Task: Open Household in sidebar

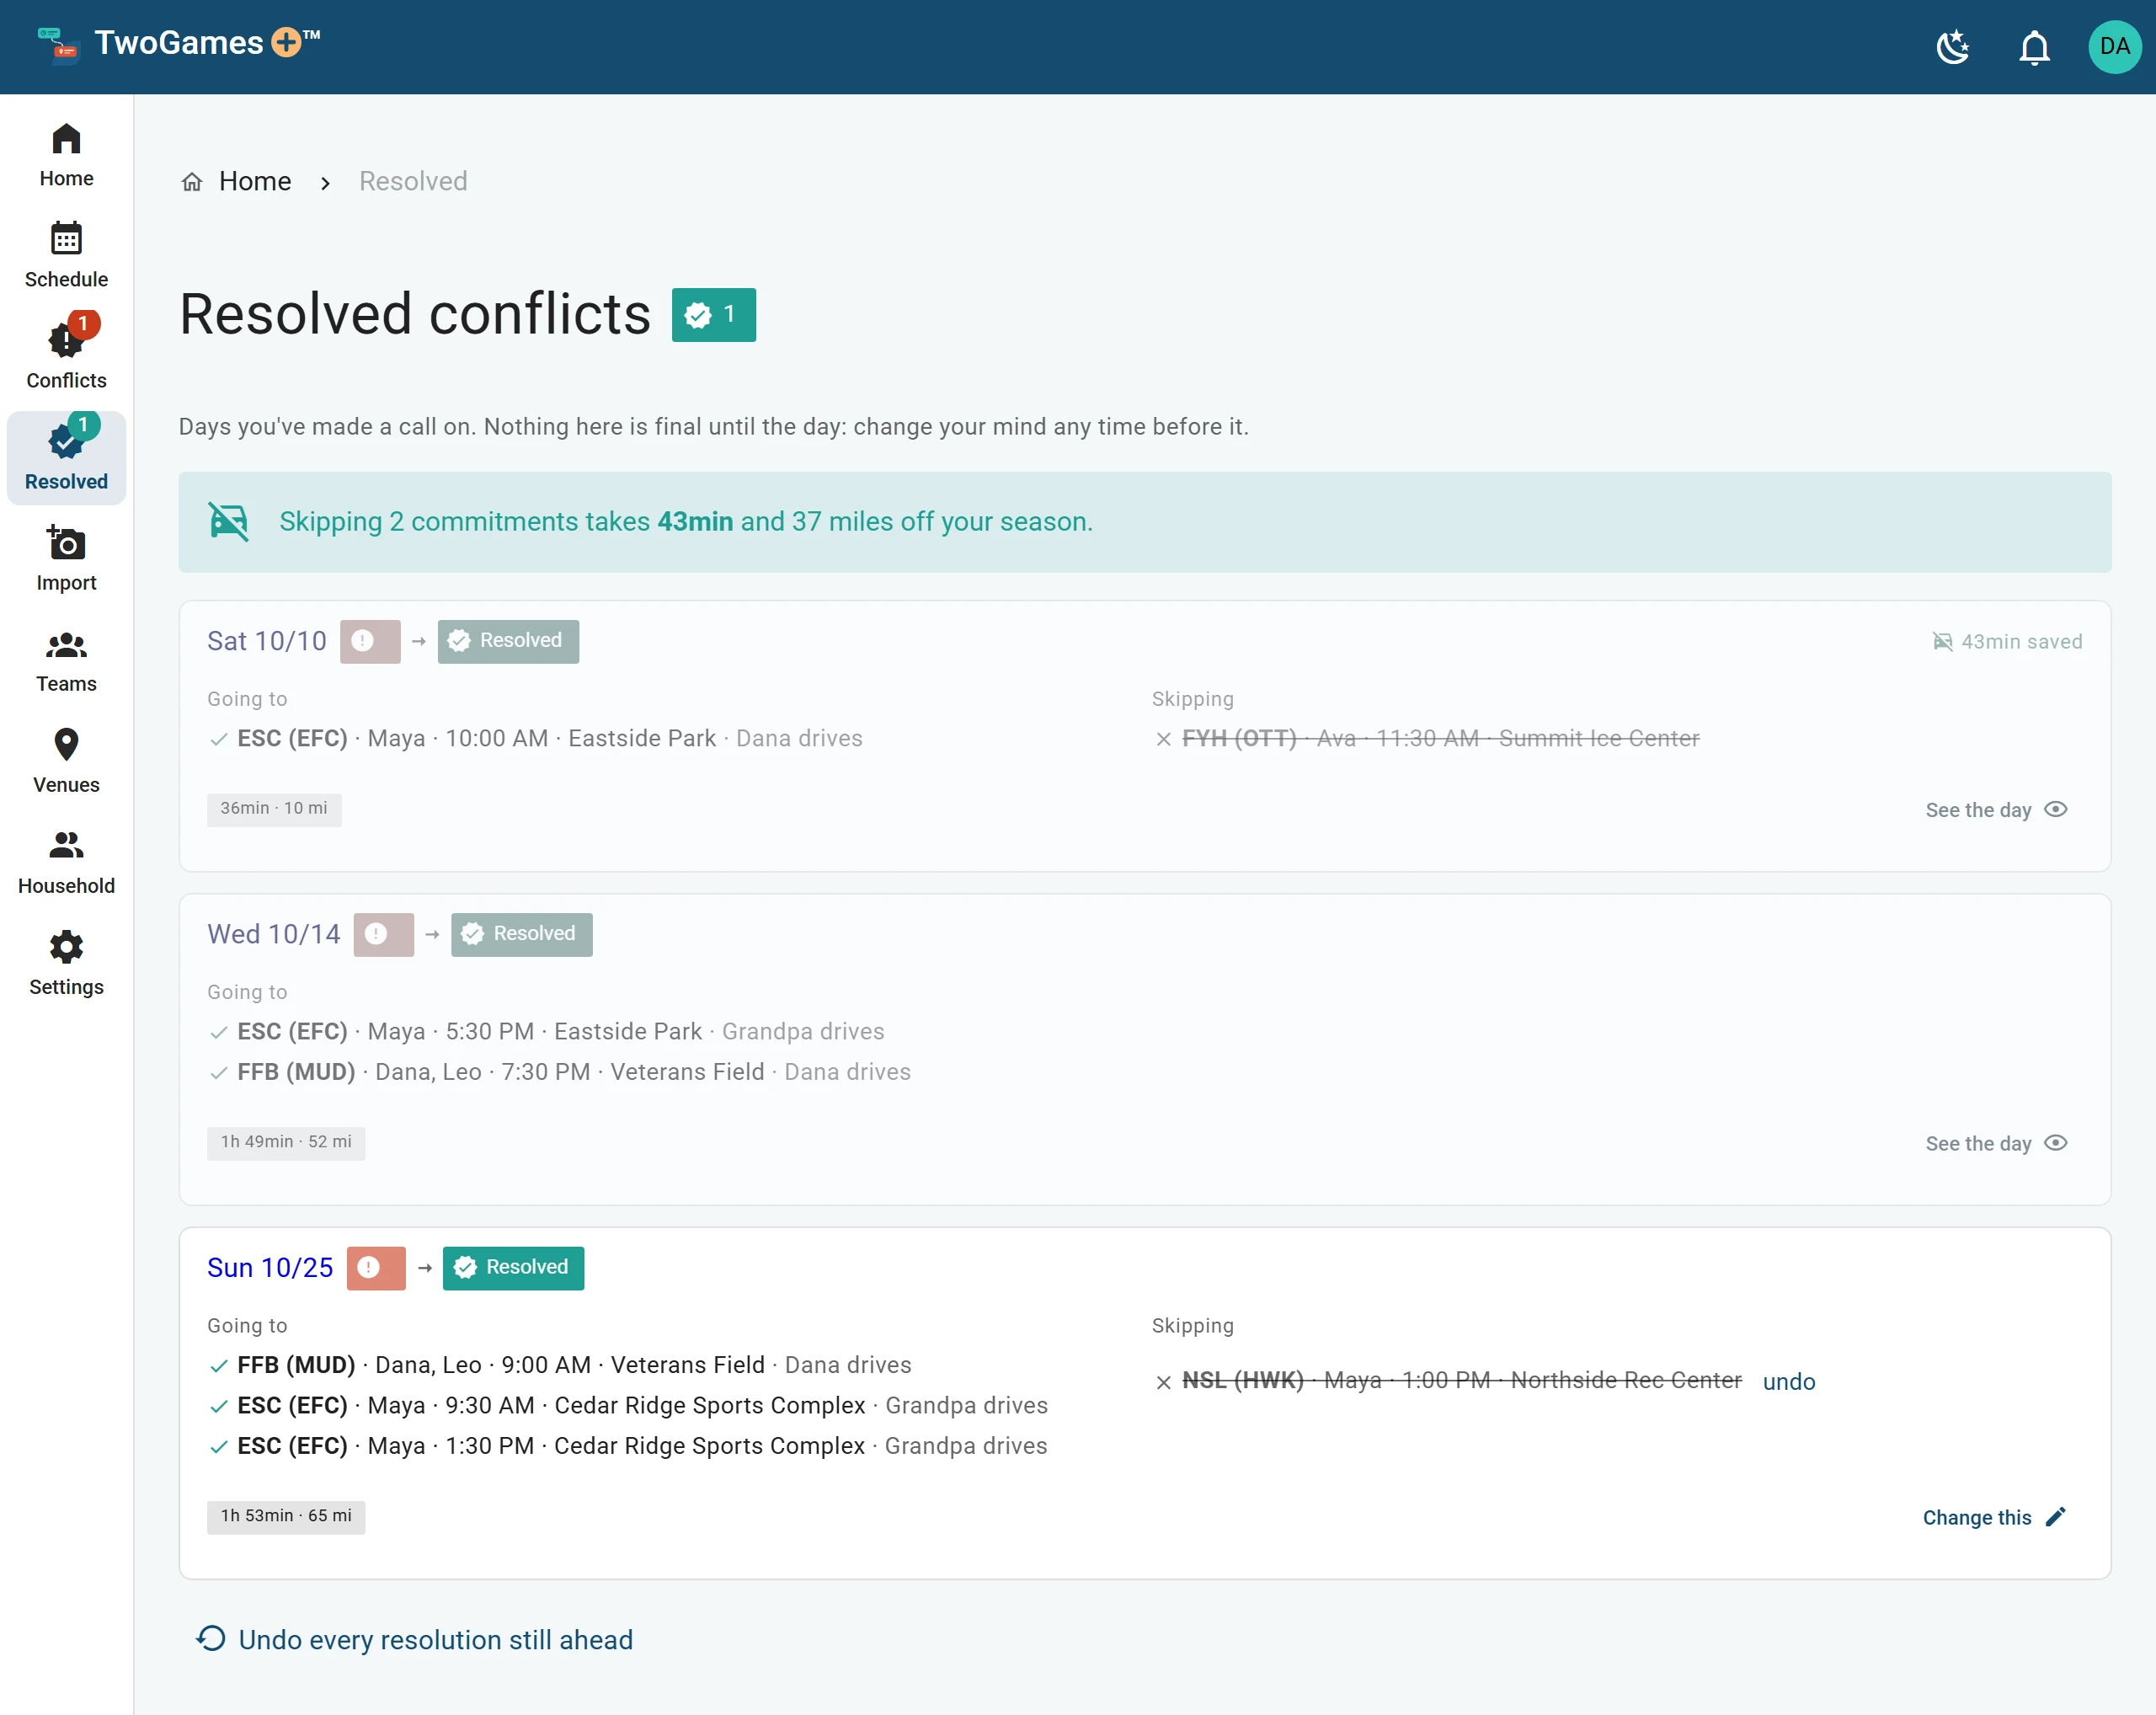Action: pyautogui.click(x=66, y=862)
